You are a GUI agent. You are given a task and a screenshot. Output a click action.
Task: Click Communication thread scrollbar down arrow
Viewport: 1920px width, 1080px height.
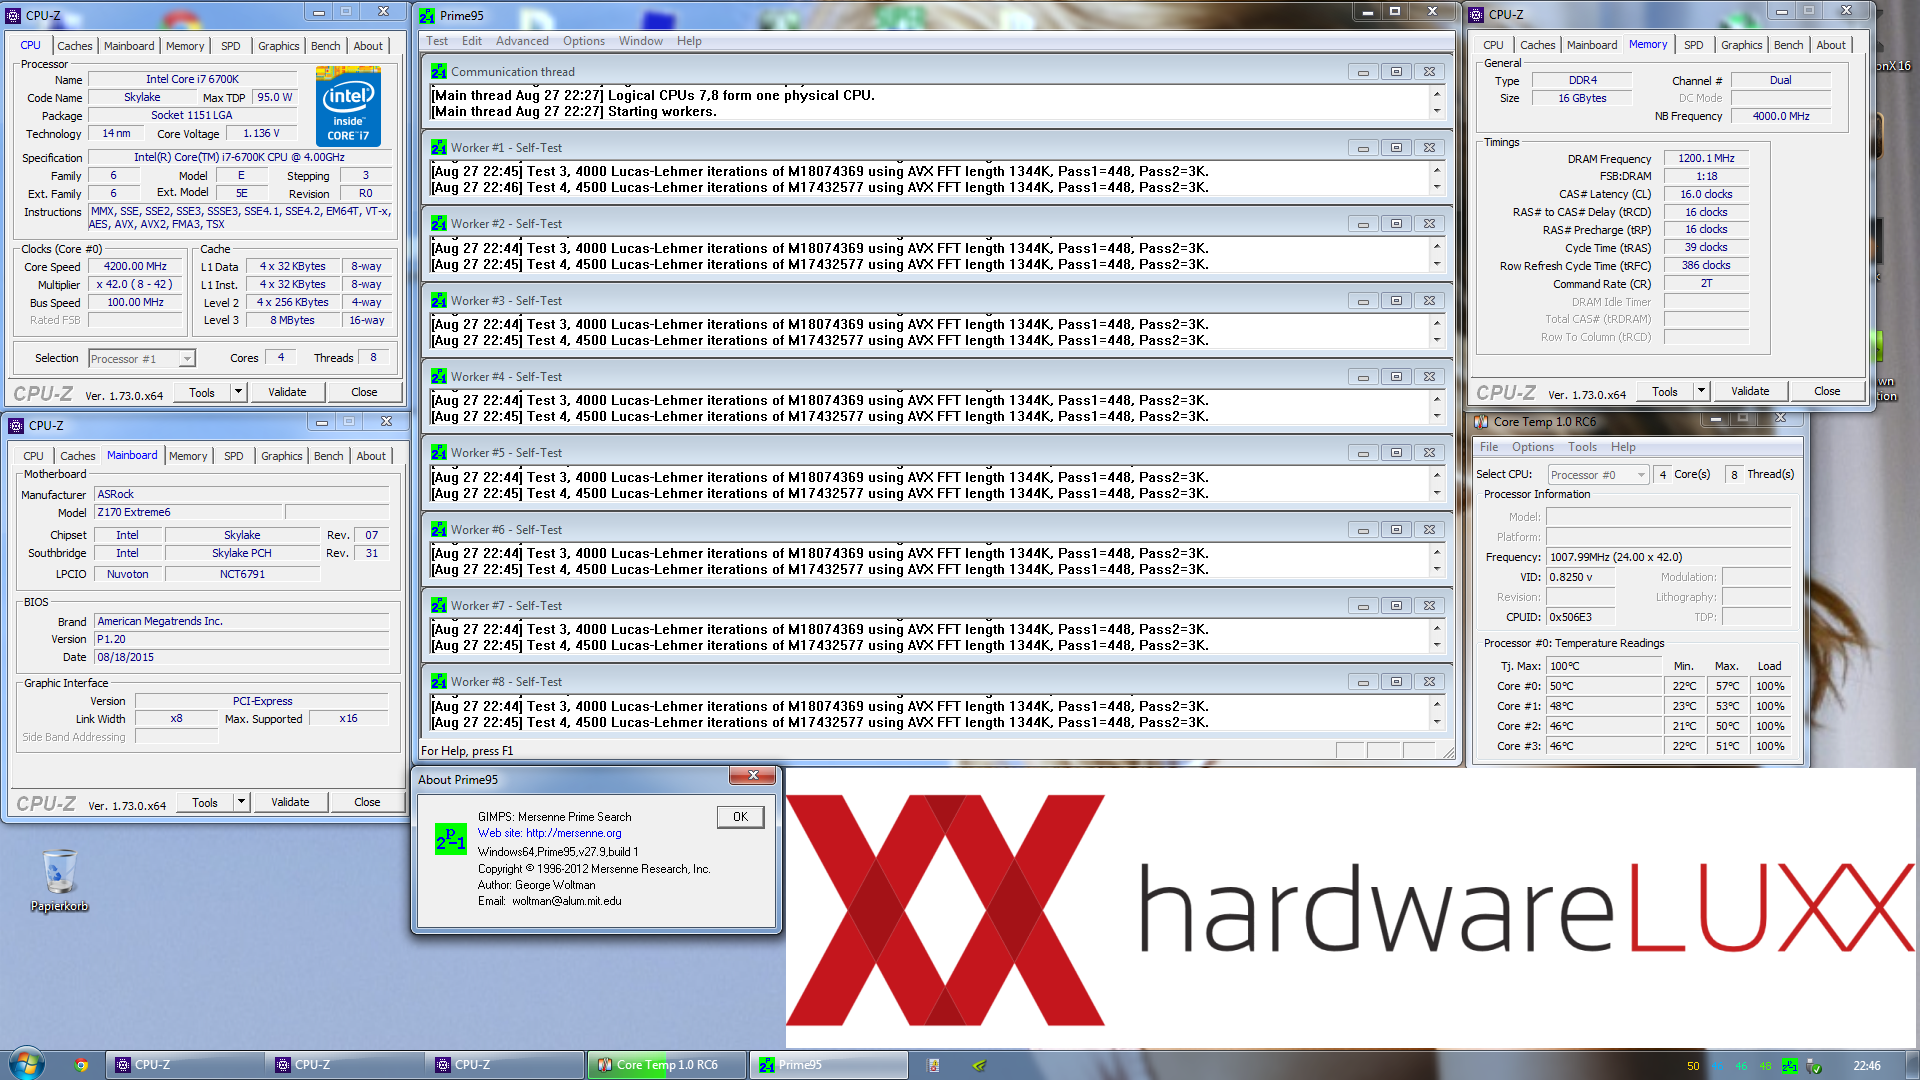pos(1437,111)
